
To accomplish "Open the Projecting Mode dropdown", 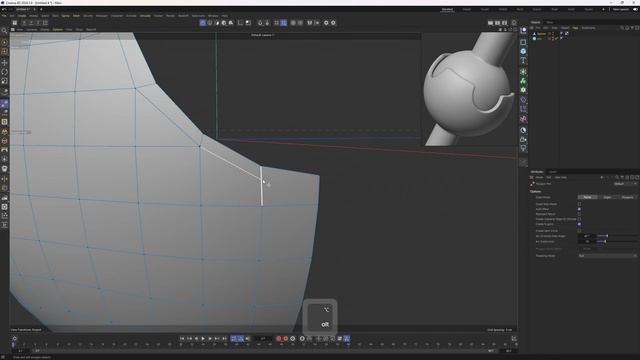I will point(607,256).
